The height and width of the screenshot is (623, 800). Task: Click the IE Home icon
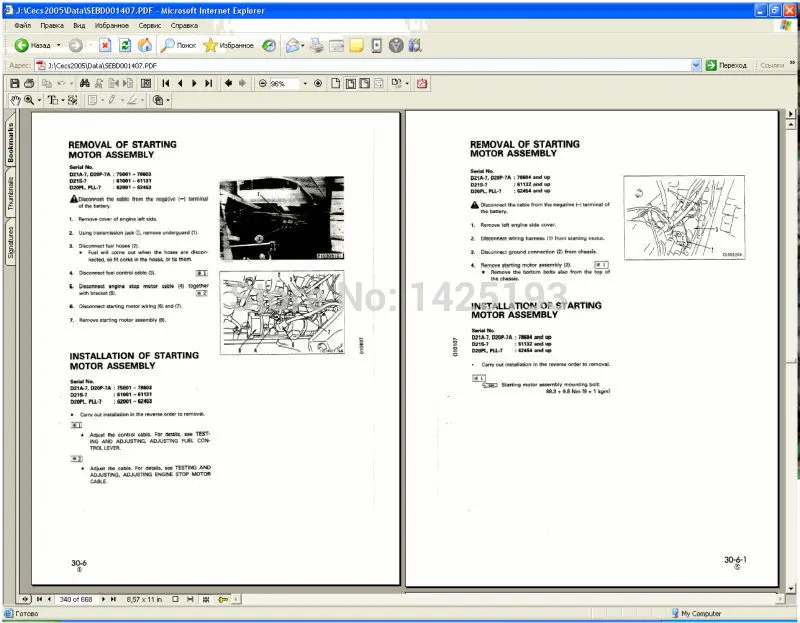[x=145, y=45]
